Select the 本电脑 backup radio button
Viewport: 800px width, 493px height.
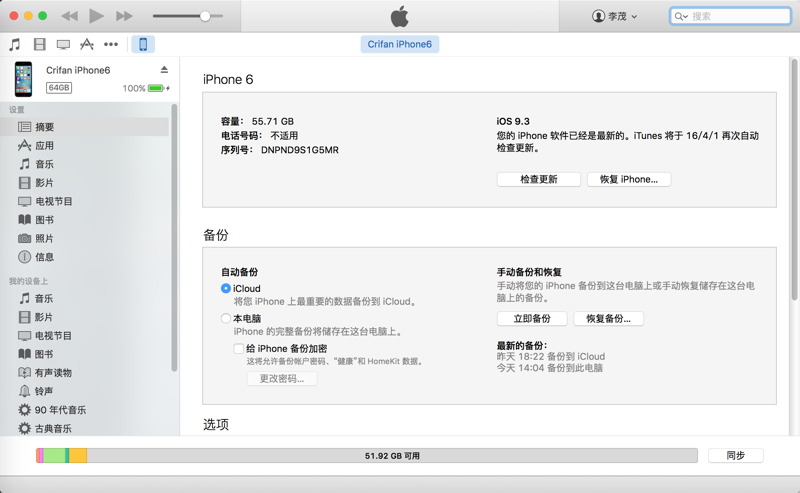226,318
